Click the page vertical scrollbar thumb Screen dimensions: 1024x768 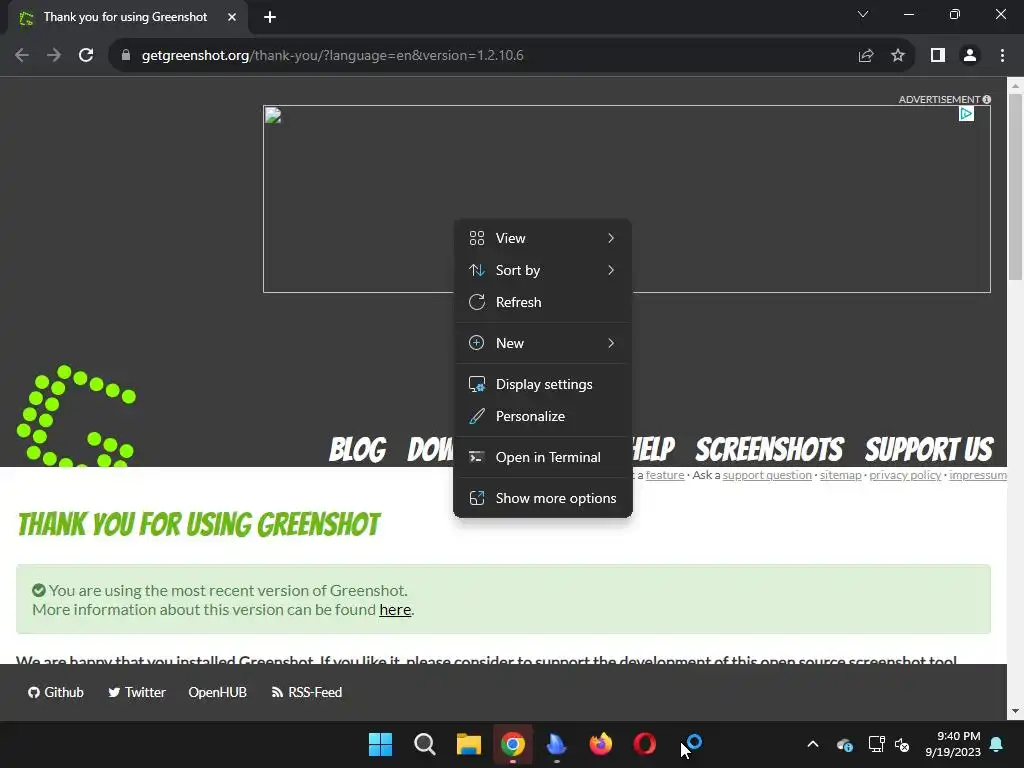point(1016,187)
